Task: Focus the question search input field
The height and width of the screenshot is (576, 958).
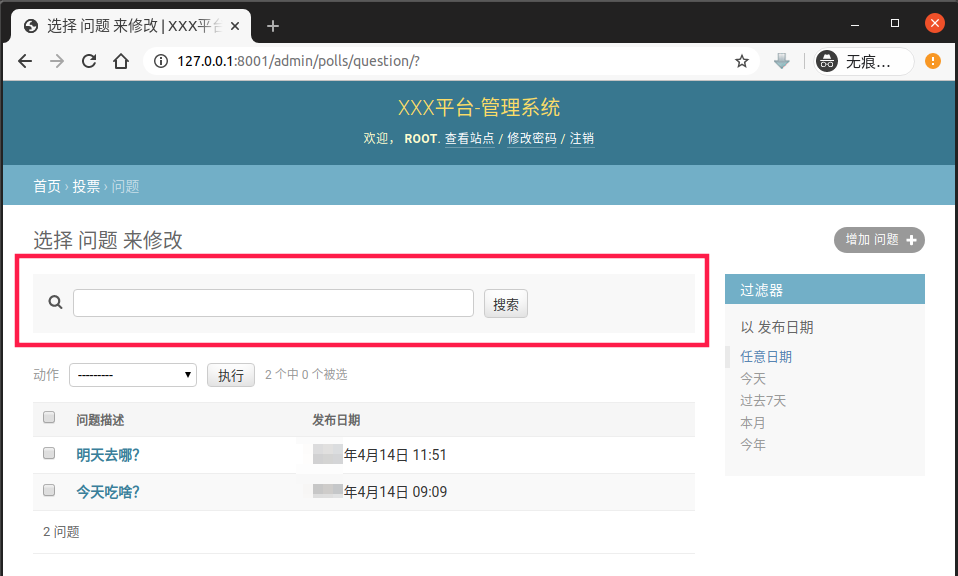Action: click(x=273, y=303)
